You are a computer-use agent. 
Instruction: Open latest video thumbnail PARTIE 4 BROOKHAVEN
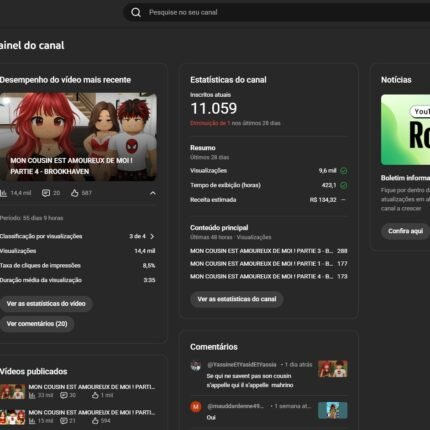[78, 137]
